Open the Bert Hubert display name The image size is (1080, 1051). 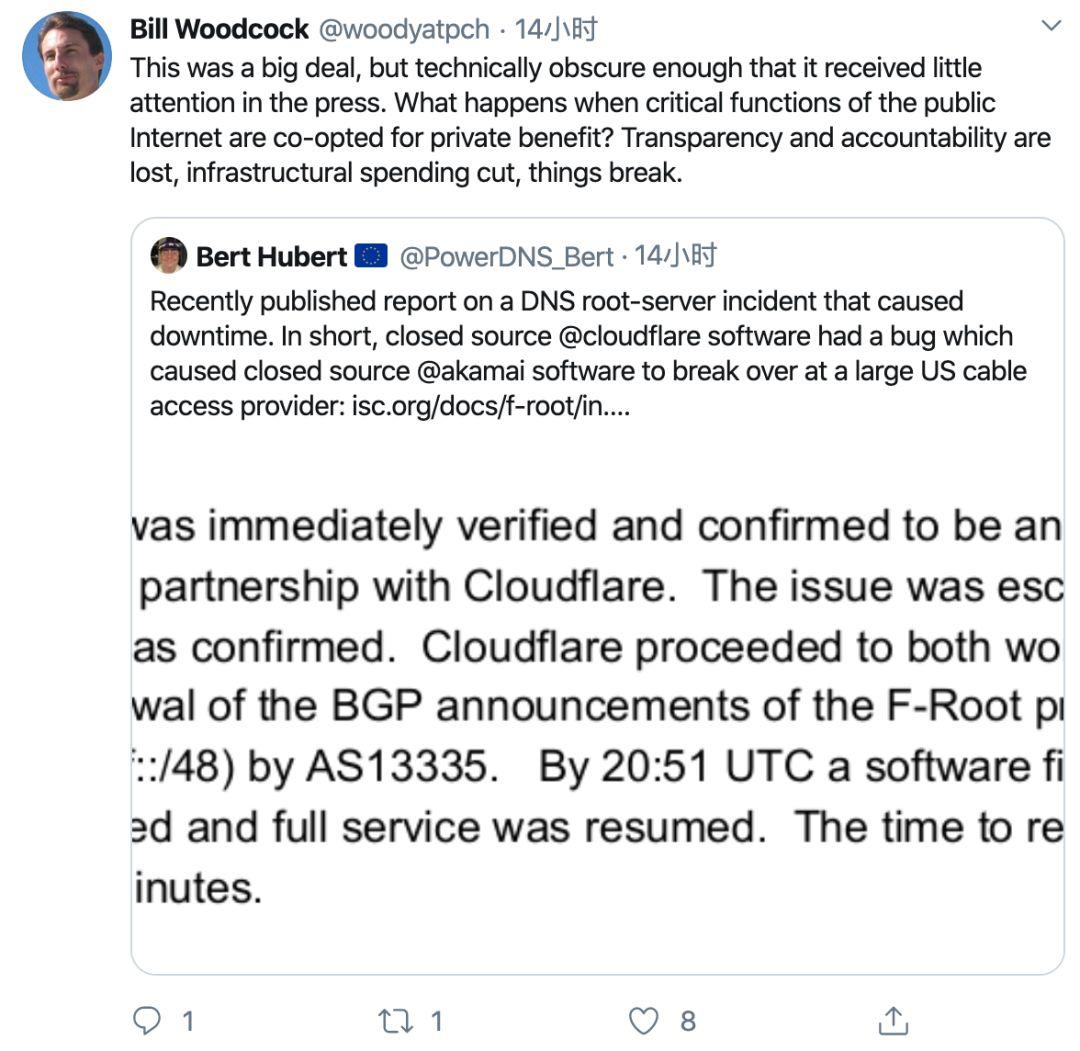coord(271,257)
